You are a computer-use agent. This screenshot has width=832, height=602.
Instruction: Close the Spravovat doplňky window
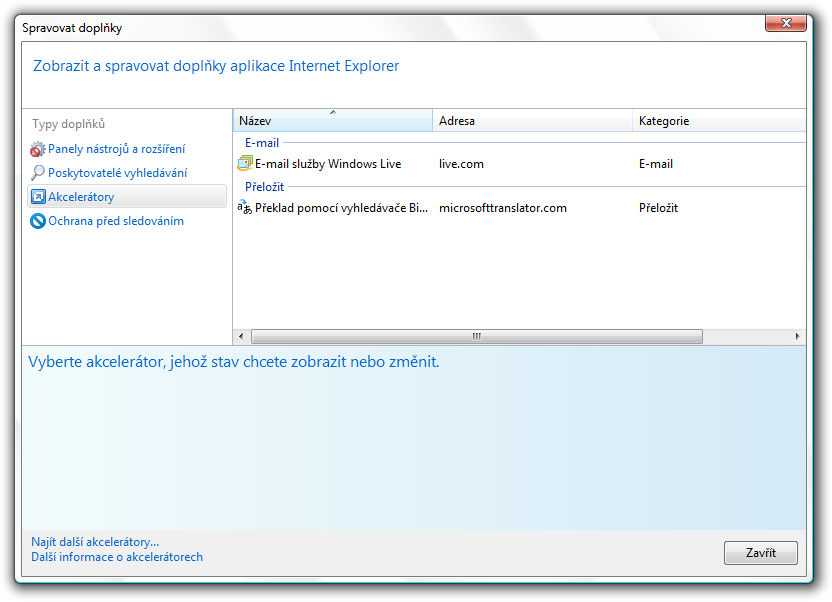(786, 23)
